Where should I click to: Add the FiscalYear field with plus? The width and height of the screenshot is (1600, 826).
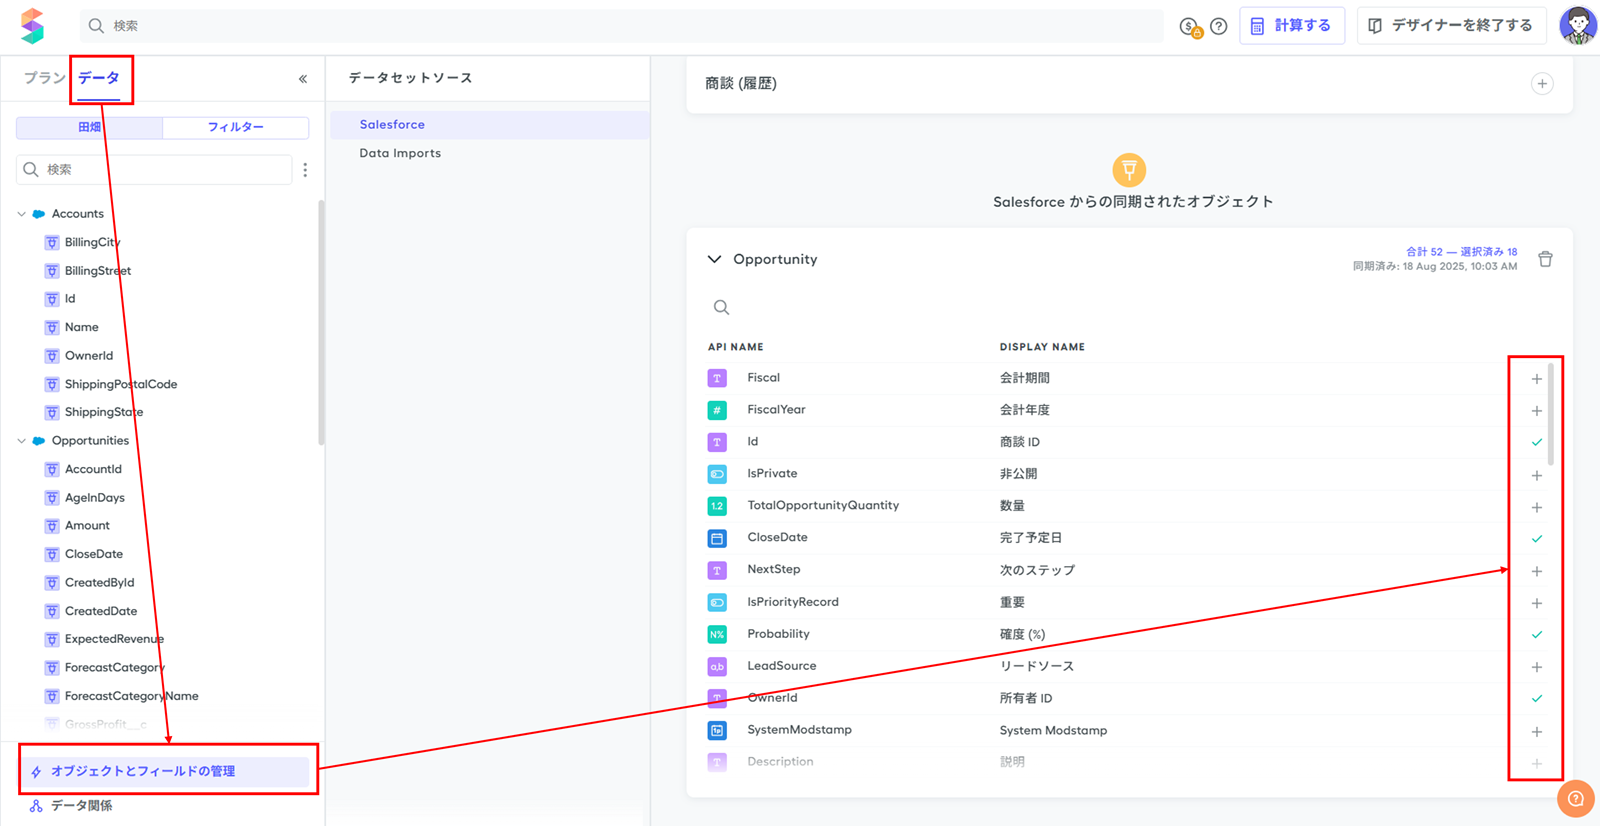[x=1537, y=411]
